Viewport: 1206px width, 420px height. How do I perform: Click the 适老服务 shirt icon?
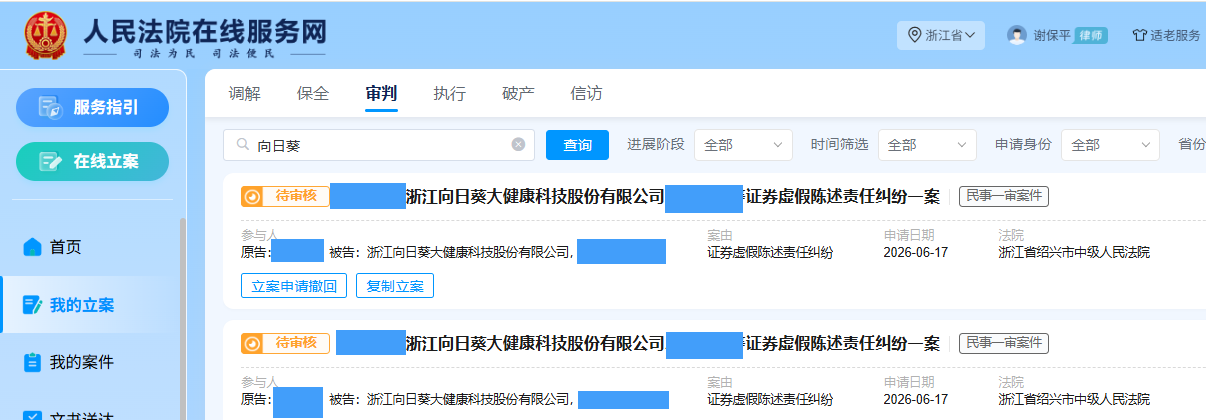tap(1139, 35)
